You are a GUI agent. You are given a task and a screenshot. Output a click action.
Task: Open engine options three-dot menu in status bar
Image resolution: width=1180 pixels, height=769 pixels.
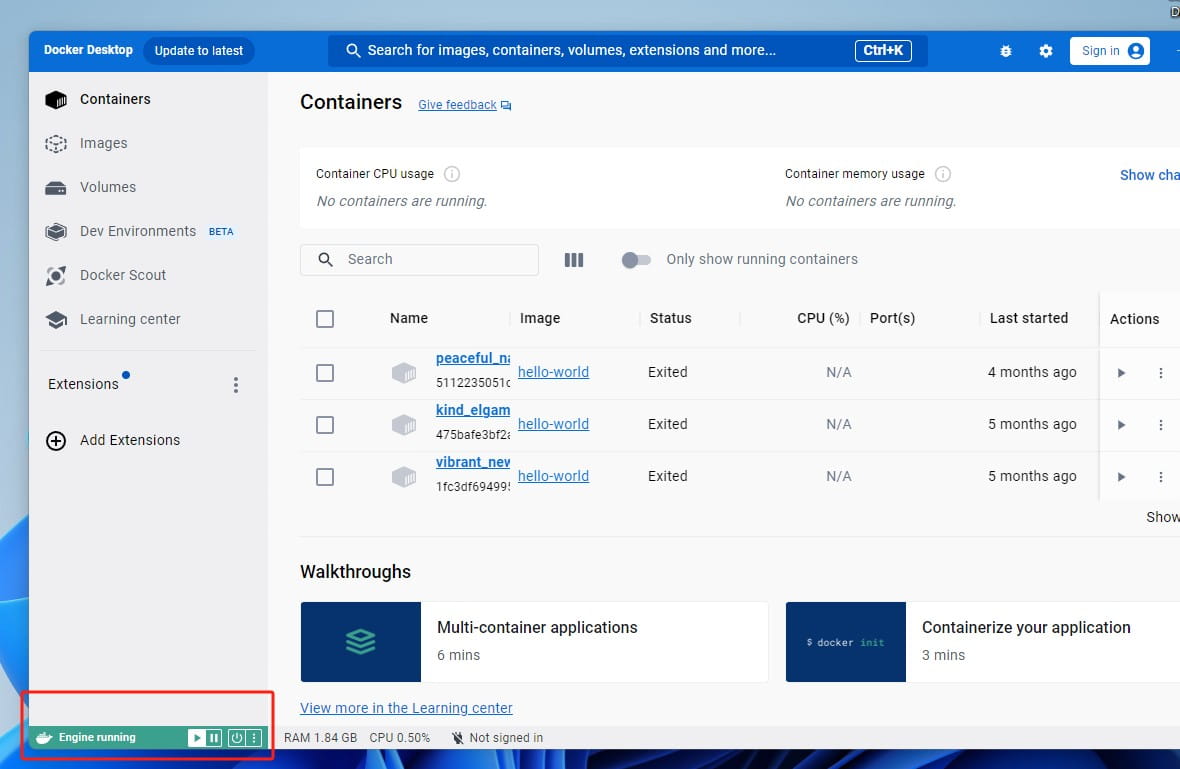[254, 738]
